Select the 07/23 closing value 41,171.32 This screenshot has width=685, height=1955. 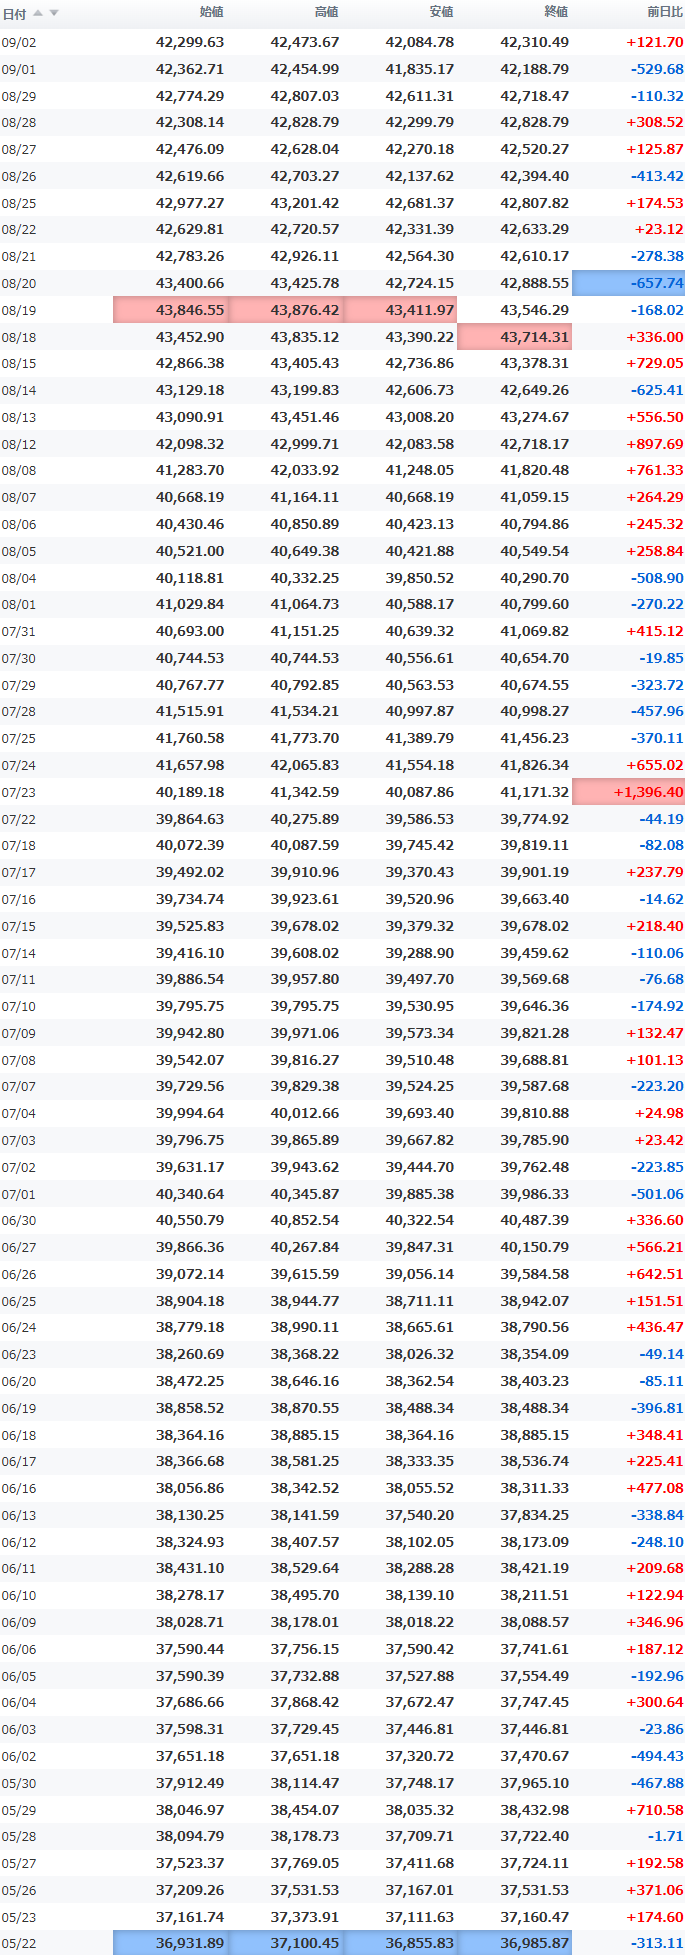[x=535, y=792]
